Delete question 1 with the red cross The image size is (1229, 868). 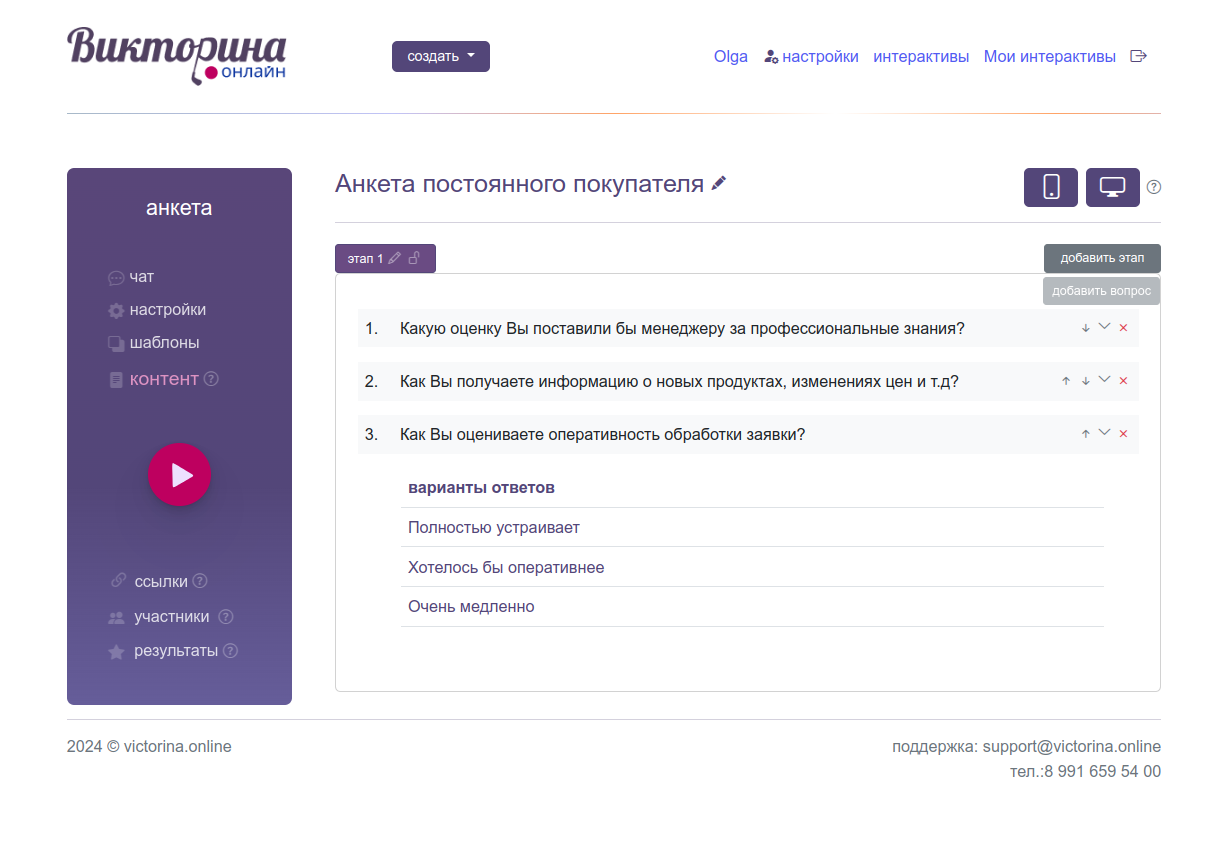click(1123, 328)
